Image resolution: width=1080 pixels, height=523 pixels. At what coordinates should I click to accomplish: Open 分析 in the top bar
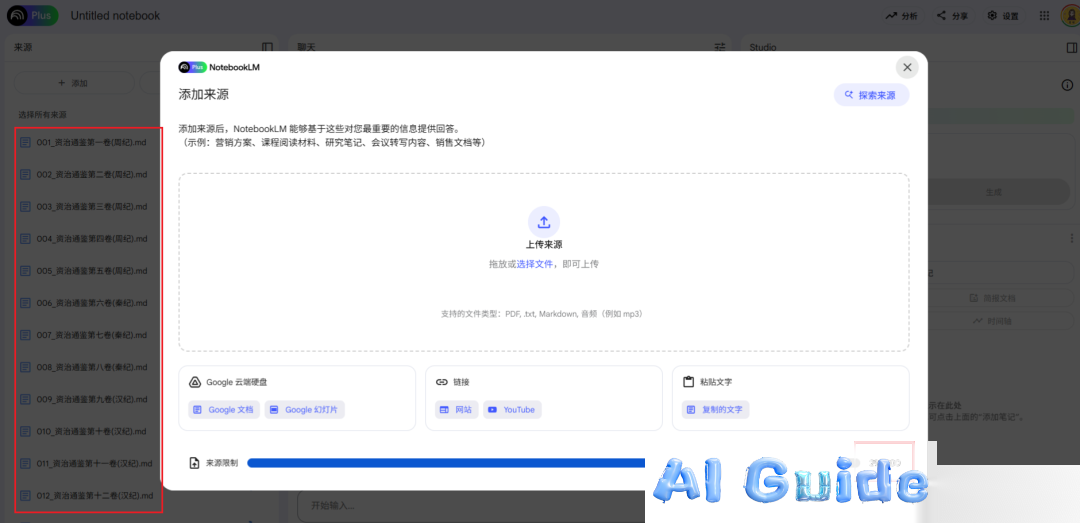pos(901,16)
